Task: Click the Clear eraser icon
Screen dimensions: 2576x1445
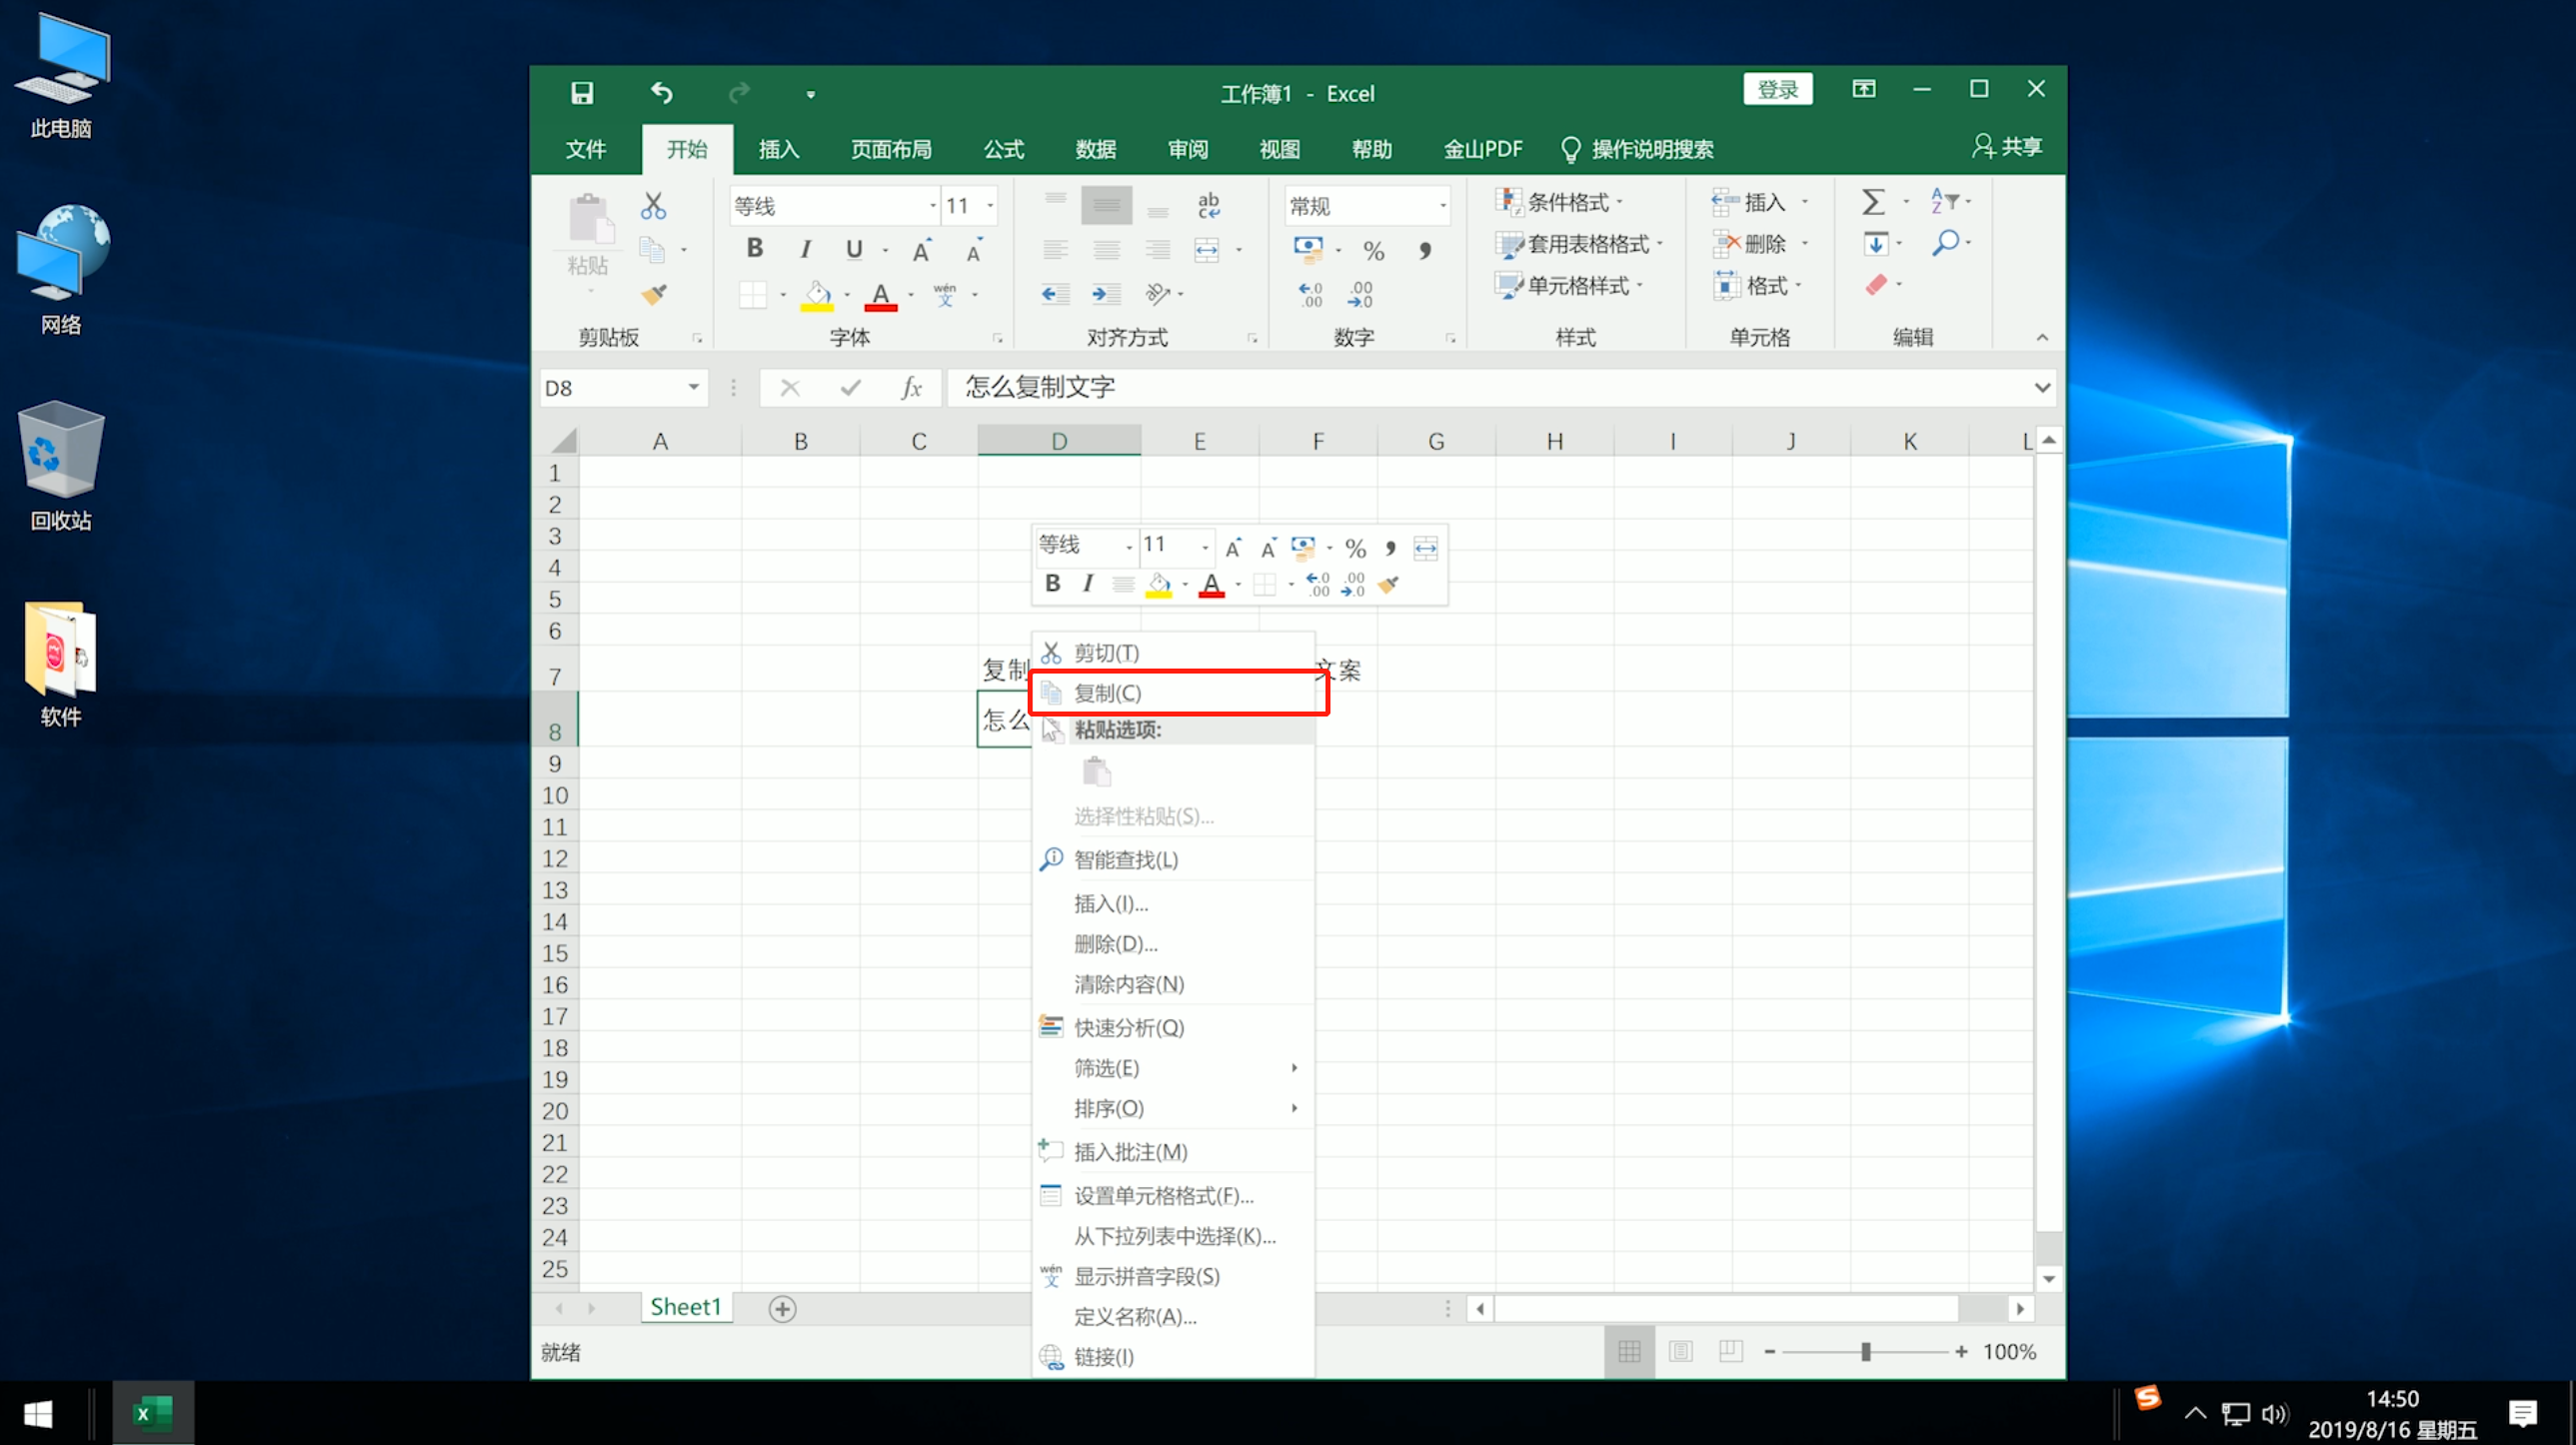Action: (1876, 285)
